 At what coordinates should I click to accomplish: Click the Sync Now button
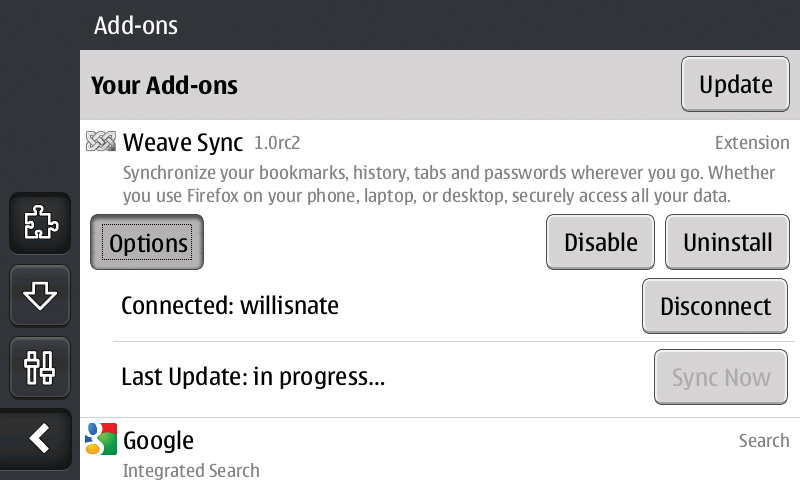coord(720,377)
